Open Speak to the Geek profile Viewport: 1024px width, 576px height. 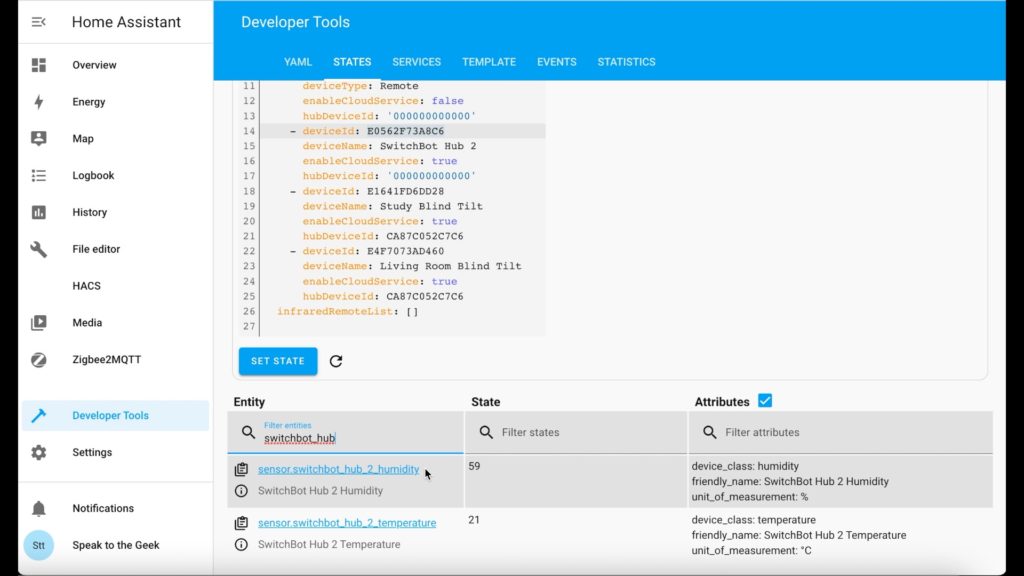coord(116,545)
